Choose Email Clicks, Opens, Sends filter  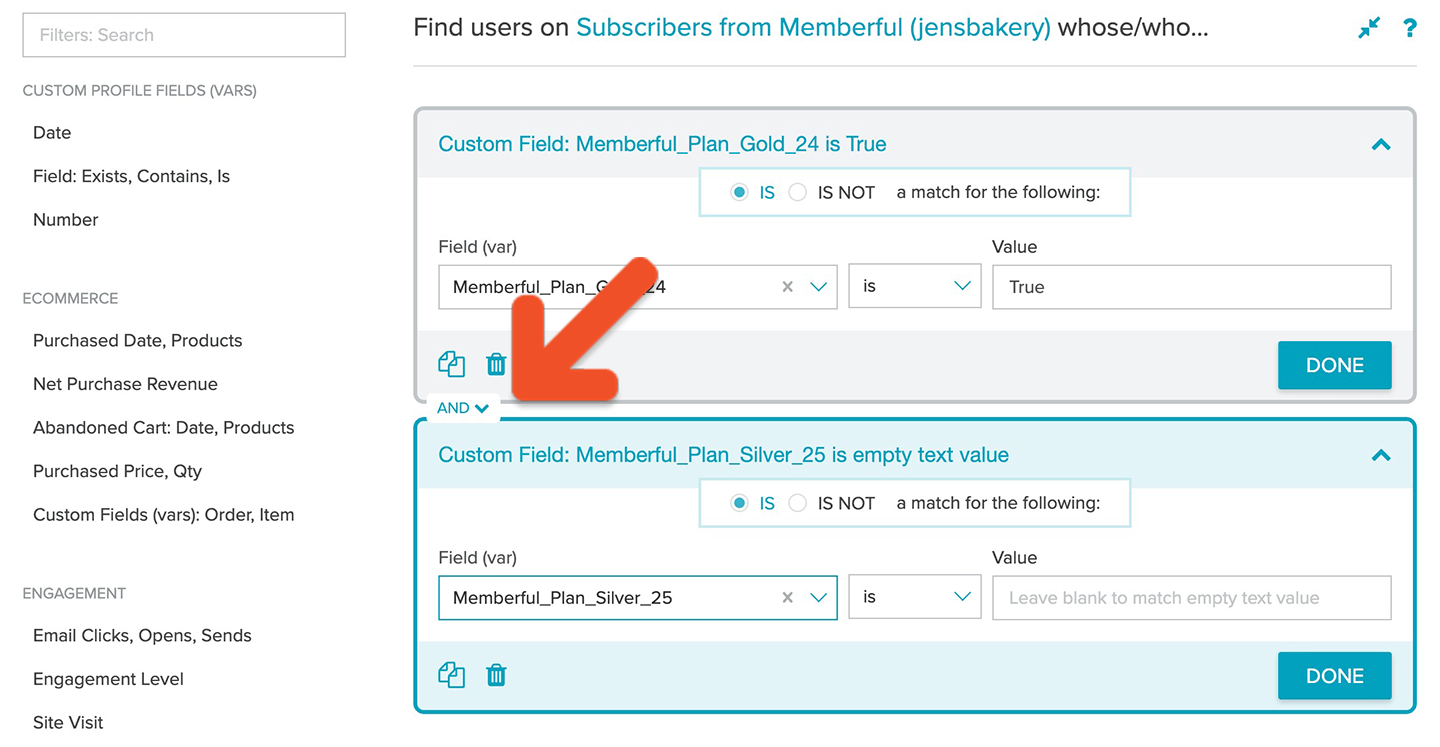click(142, 635)
